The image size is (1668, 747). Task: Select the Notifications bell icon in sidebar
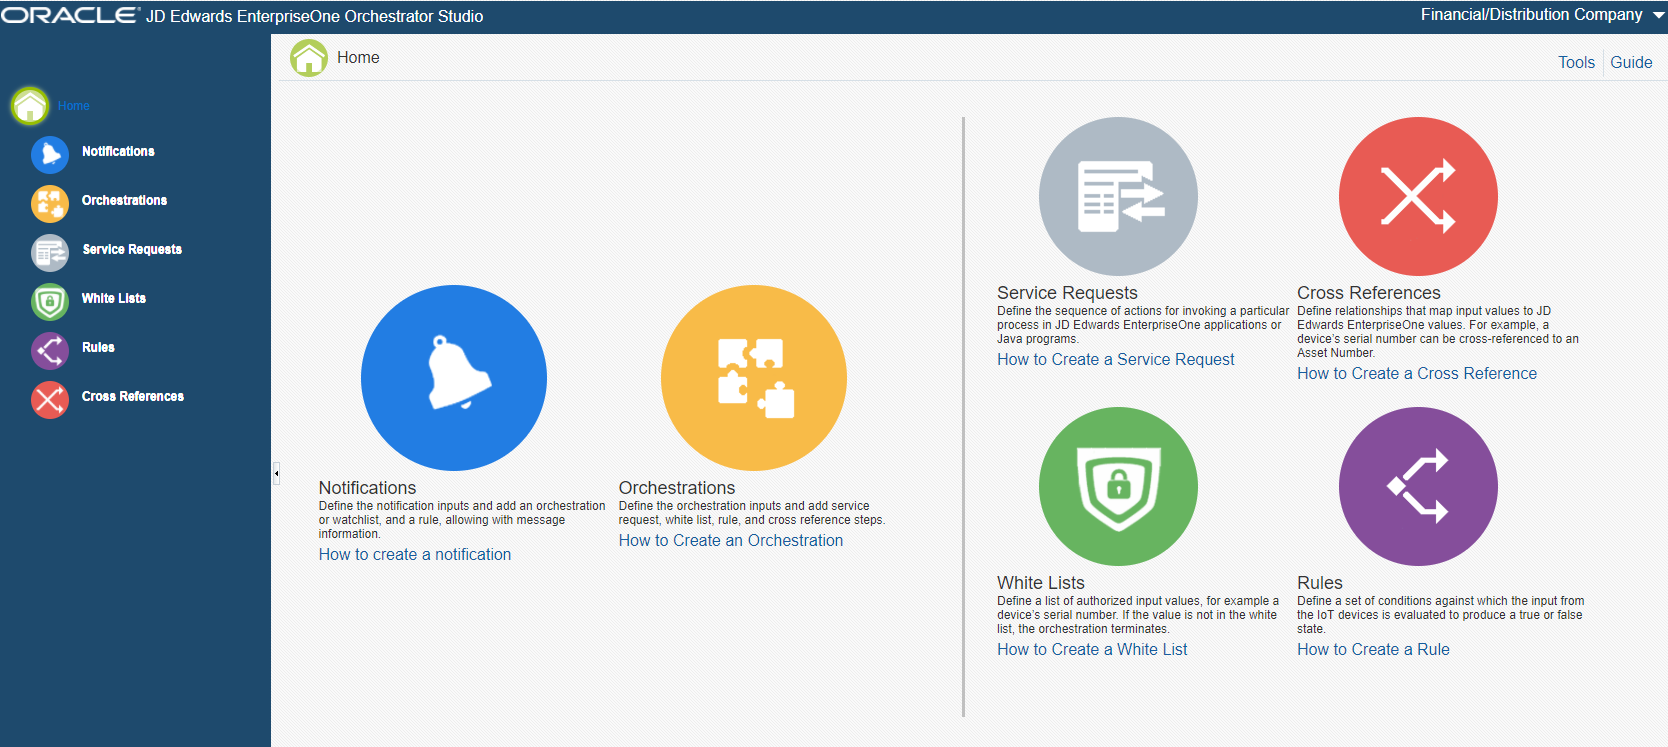coord(49,154)
